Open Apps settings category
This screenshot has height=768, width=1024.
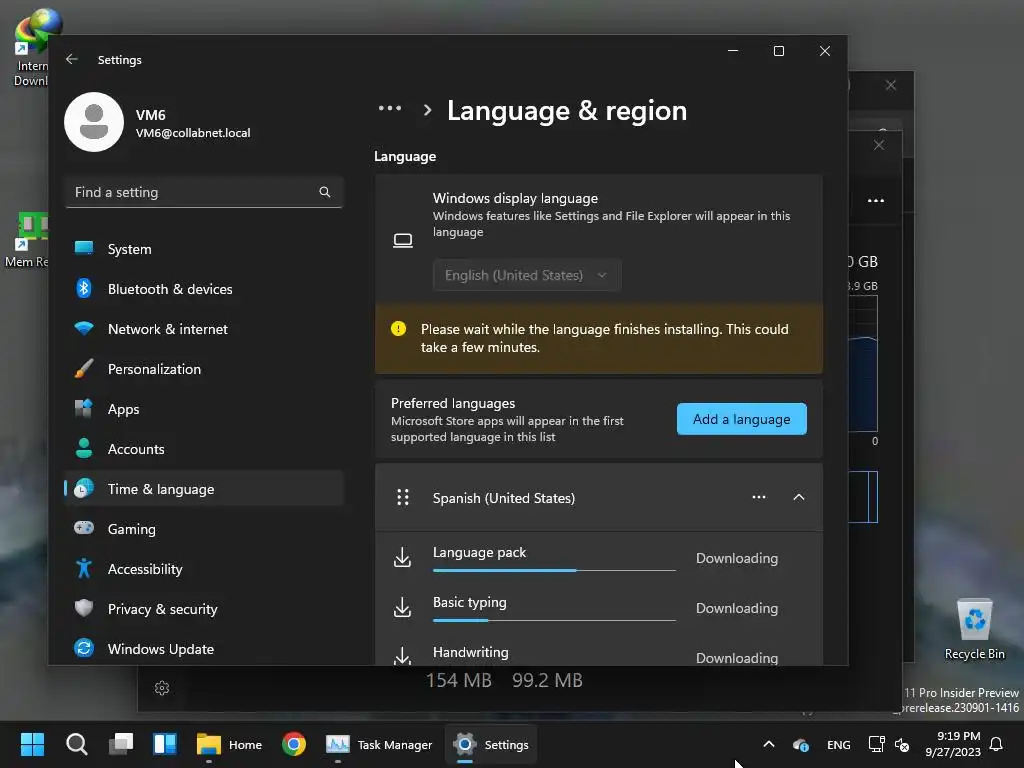[204, 409]
